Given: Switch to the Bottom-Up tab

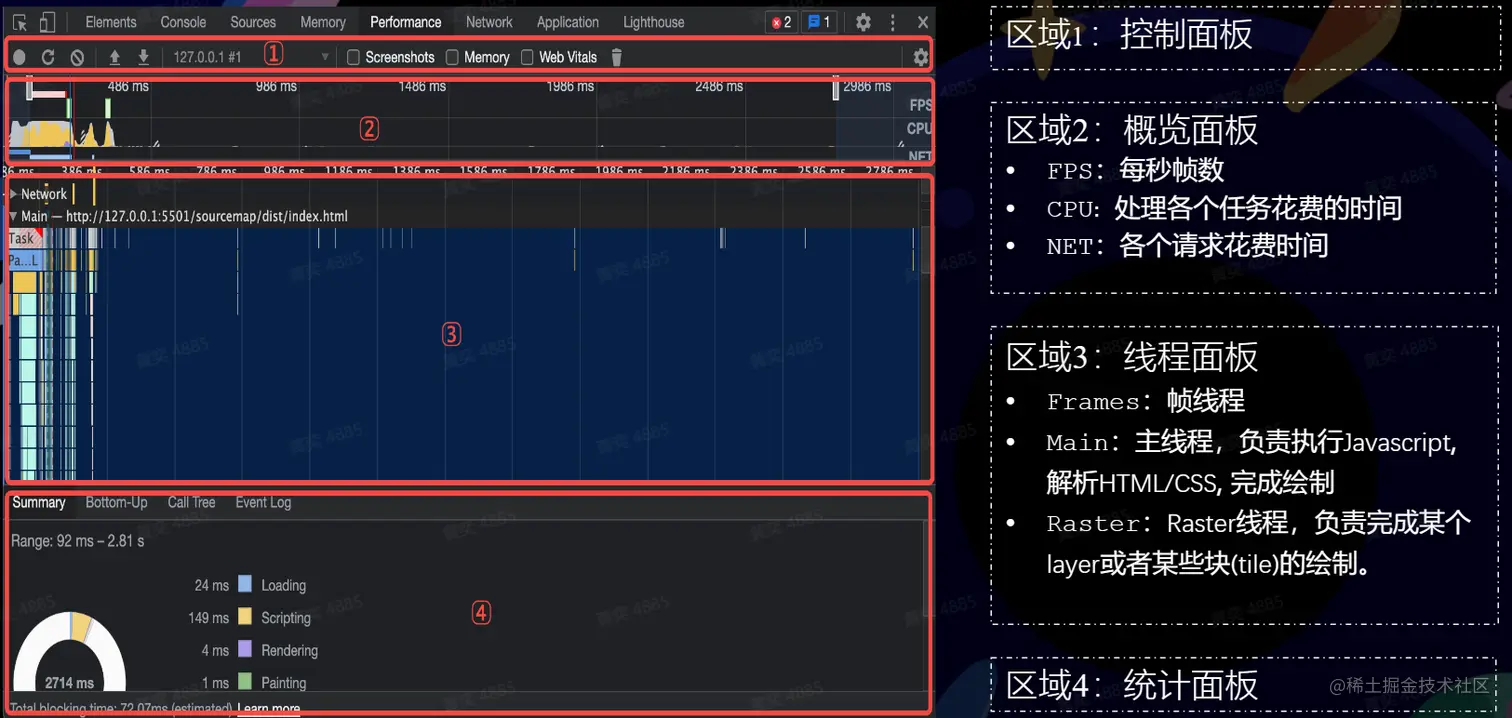Looking at the screenshot, I should (x=116, y=502).
